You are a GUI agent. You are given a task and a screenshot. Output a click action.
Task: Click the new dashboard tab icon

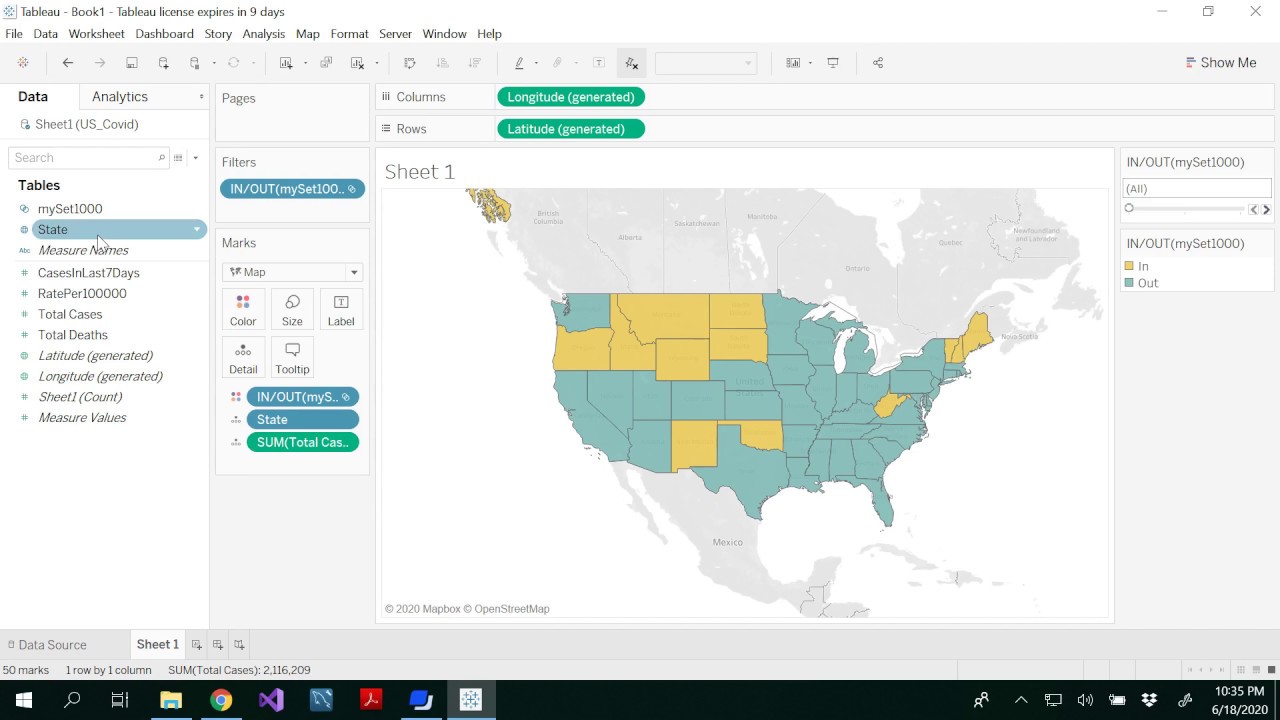coord(218,645)
